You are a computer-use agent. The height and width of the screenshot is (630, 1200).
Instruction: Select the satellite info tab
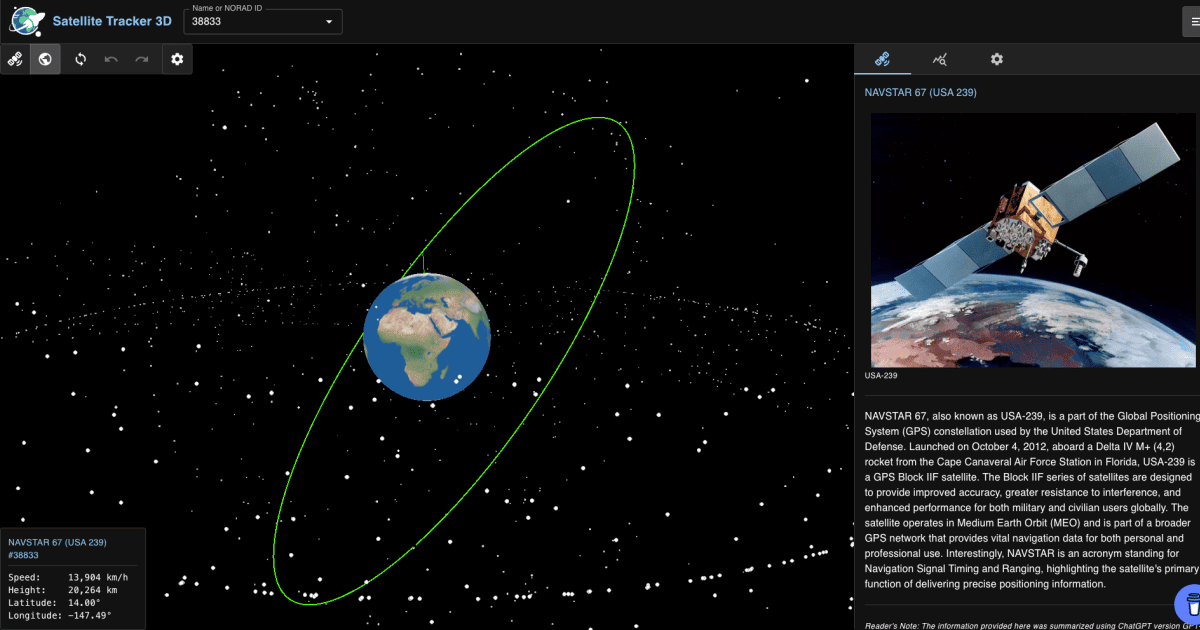point(881,59)
